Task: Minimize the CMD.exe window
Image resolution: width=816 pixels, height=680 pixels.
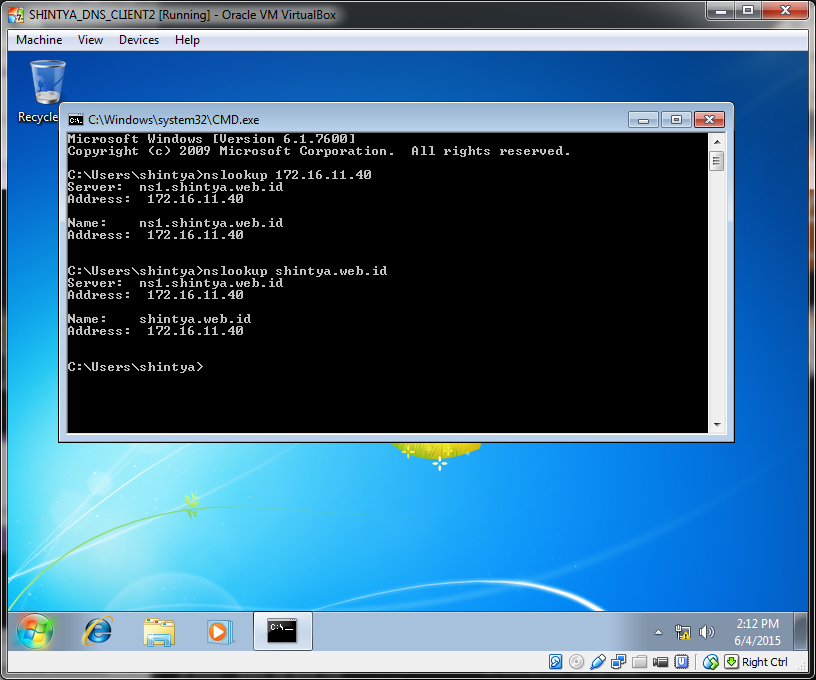Action: (643, 120)
